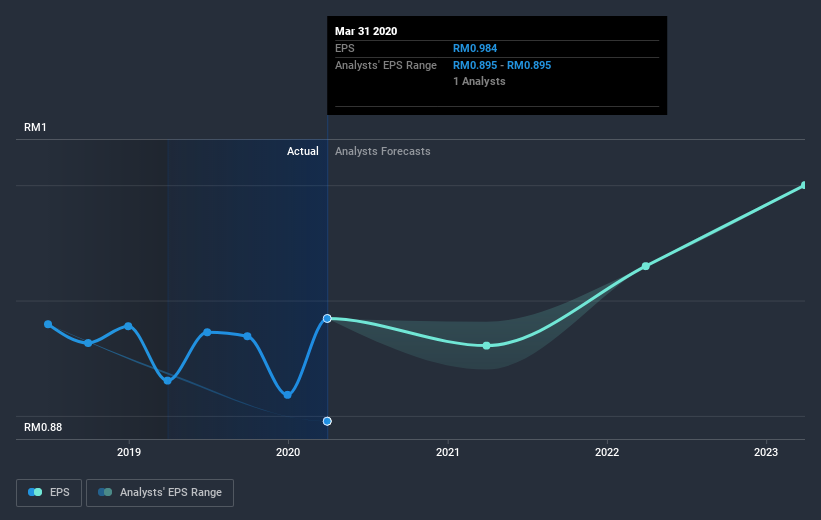
Task: Click the RM1 y-axis label
Action: click(36, 127)
